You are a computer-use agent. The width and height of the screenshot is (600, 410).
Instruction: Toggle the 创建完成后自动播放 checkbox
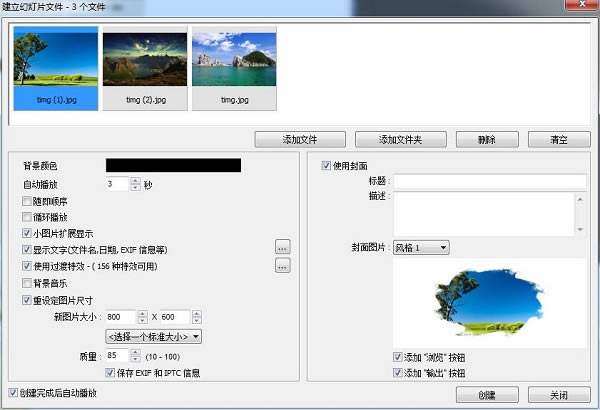coord(13,393)
